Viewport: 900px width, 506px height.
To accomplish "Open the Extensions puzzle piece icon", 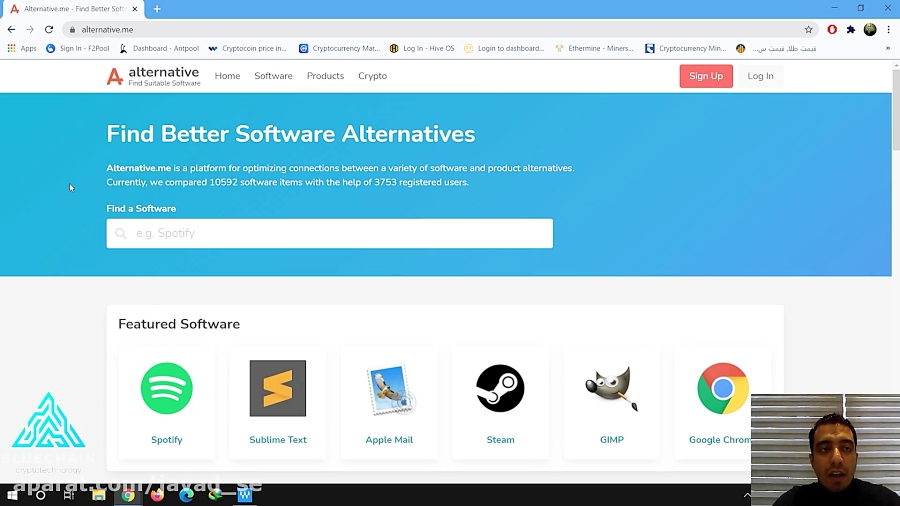I will pos(851,29).
